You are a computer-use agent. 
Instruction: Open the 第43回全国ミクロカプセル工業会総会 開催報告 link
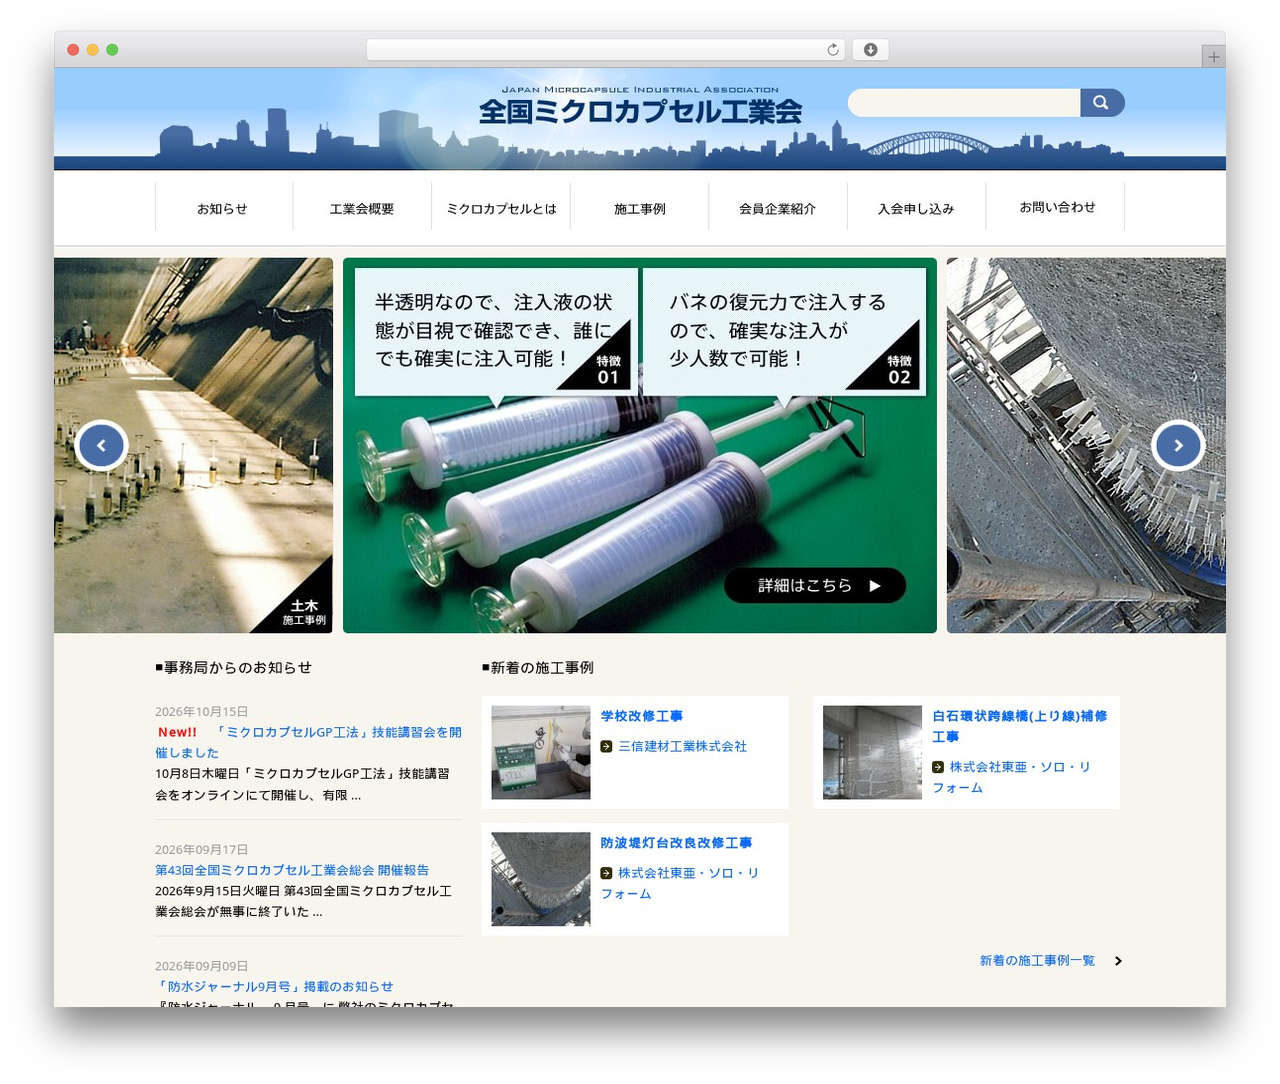point(292,870)
